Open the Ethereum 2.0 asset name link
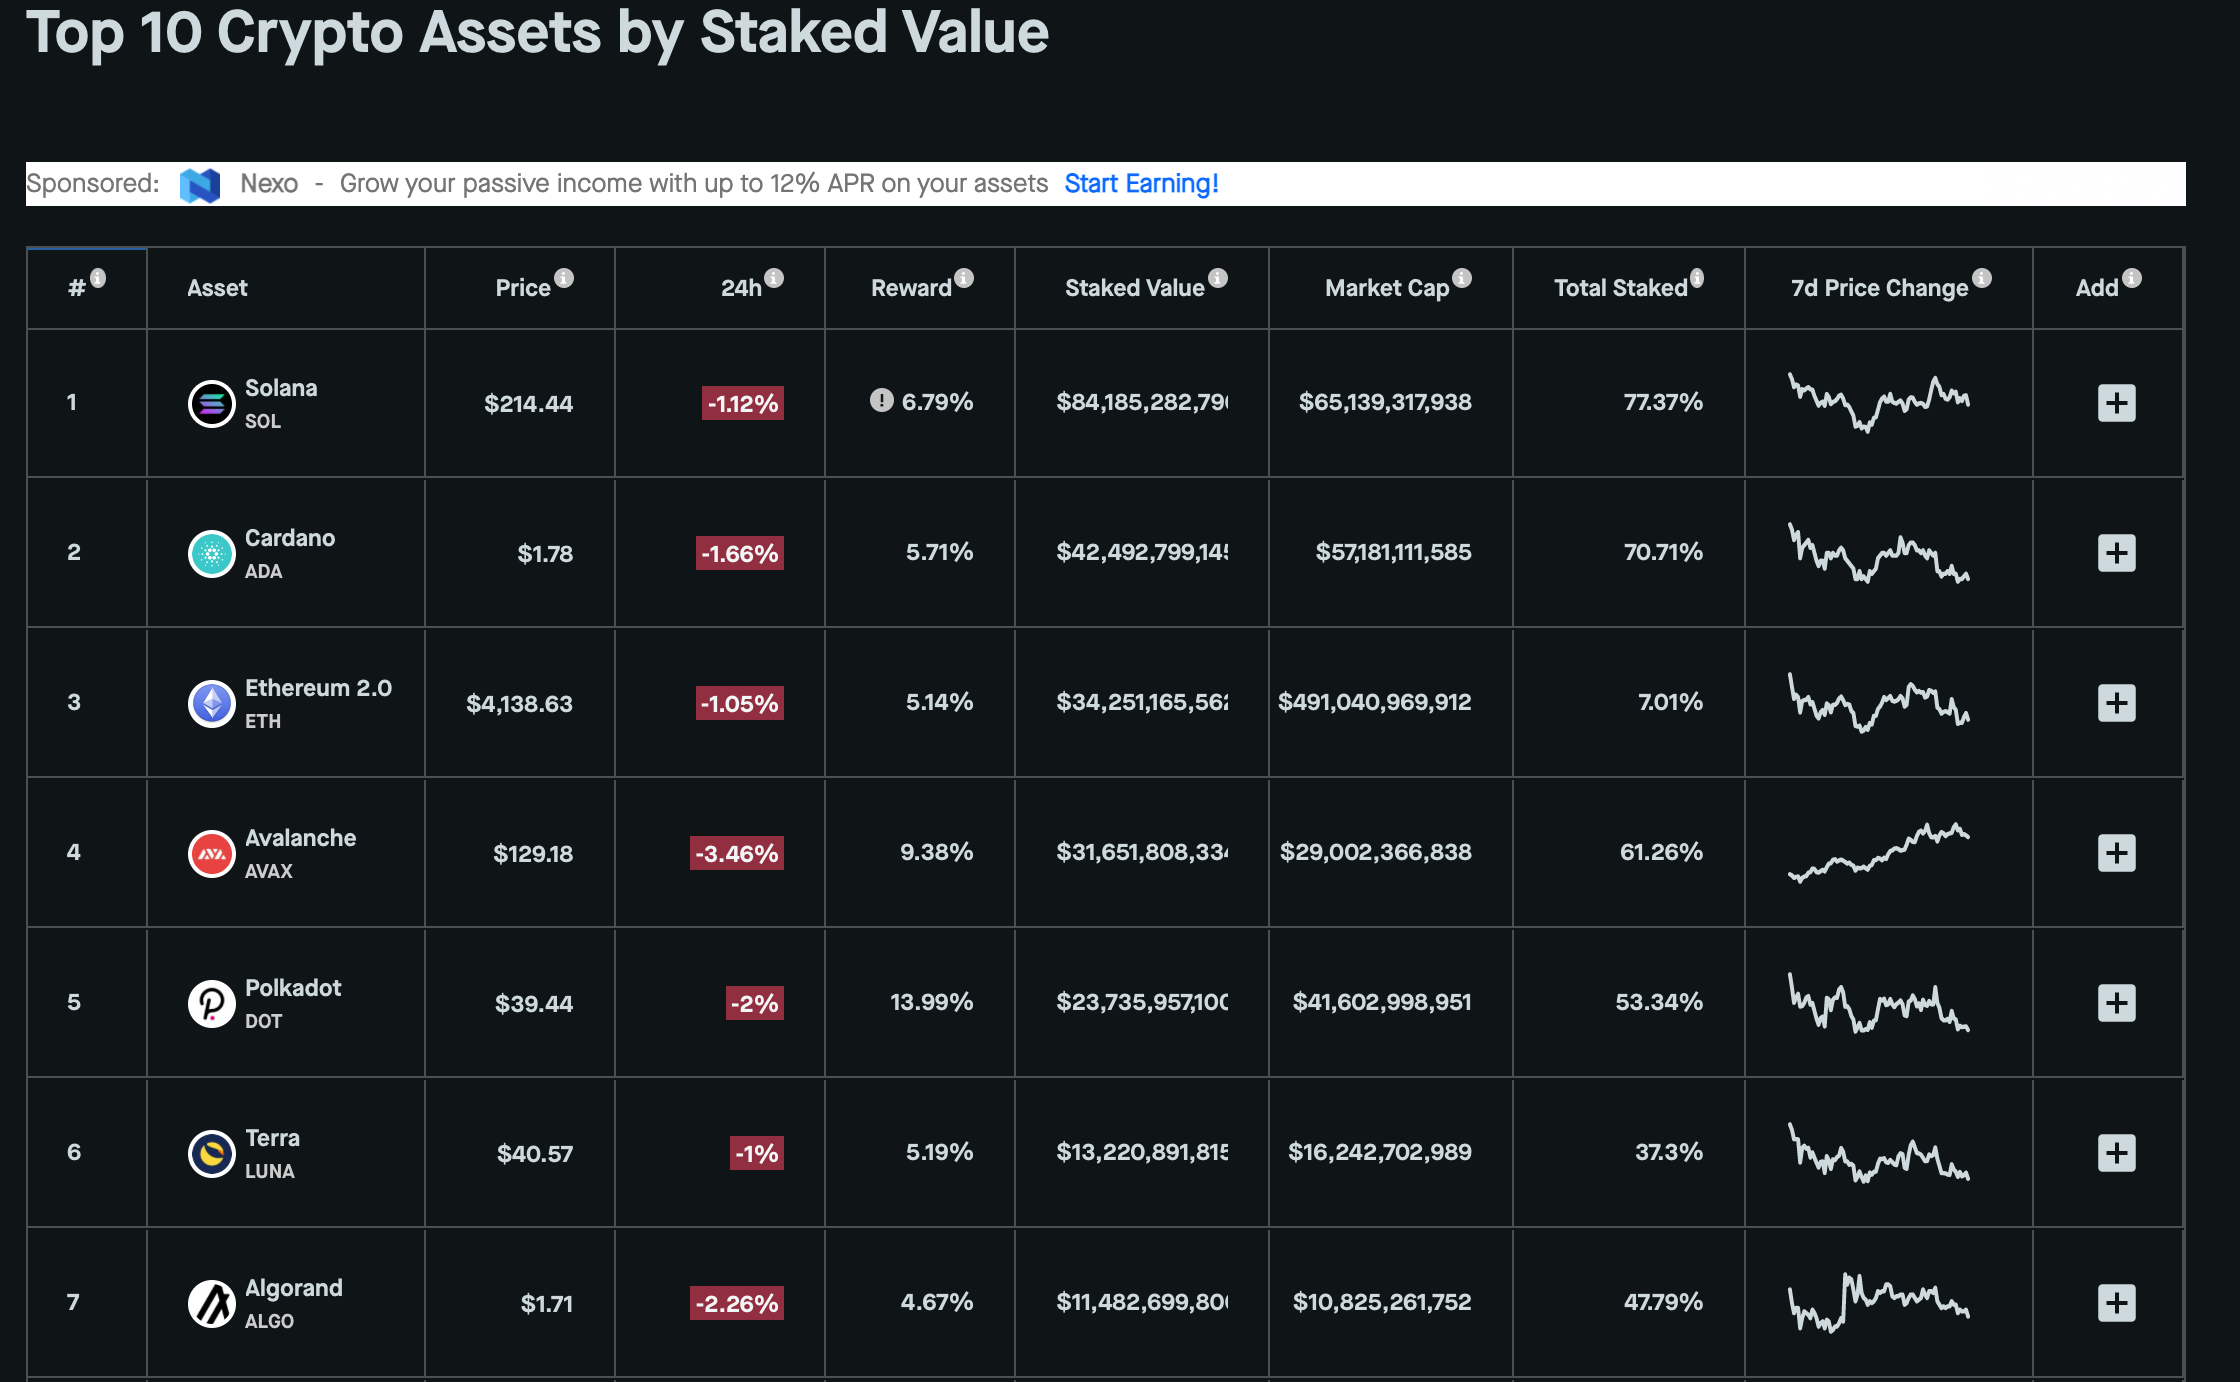Screen dimensions: 2240x1382 (318, 688)
